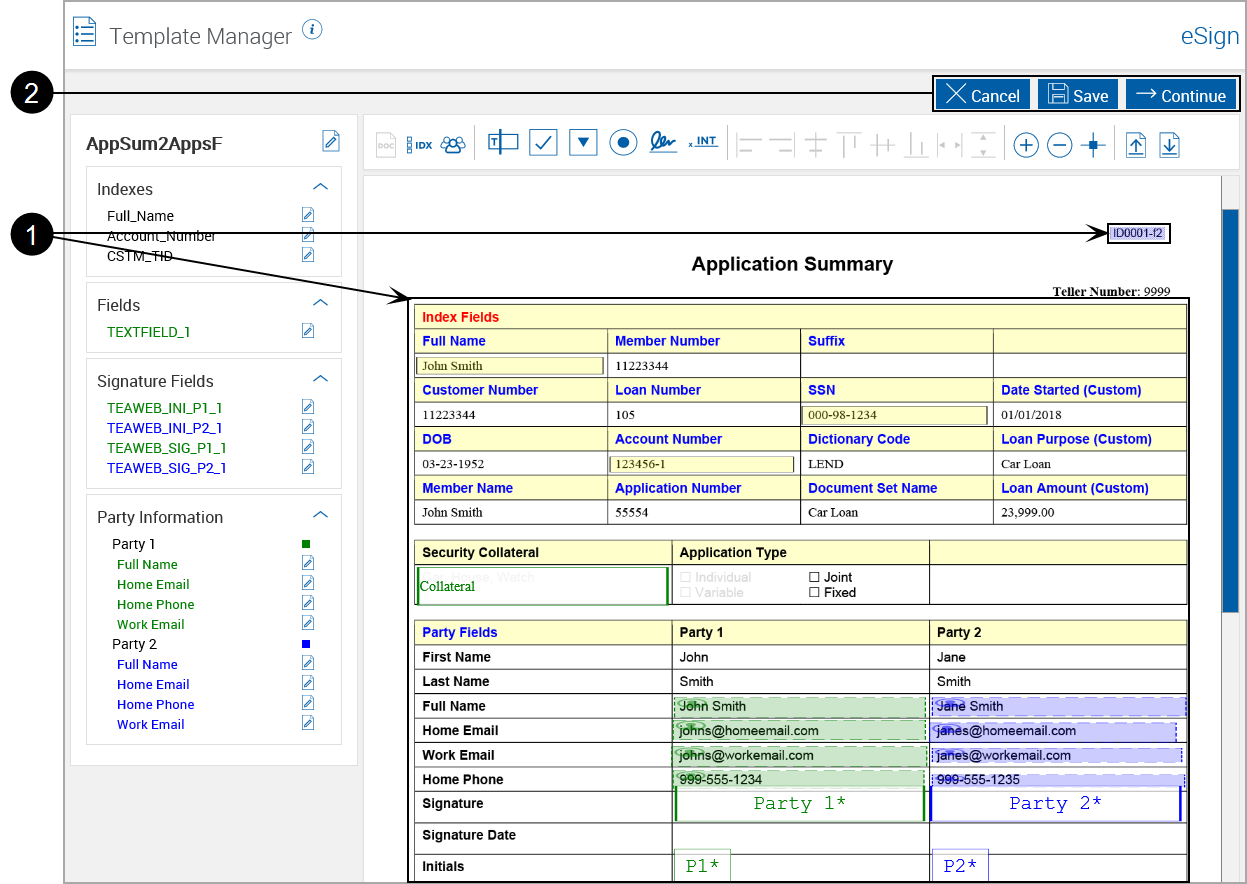Collapse the Party Information section chevron
The image size is (1247, 884).
click(x=321, y=515)
